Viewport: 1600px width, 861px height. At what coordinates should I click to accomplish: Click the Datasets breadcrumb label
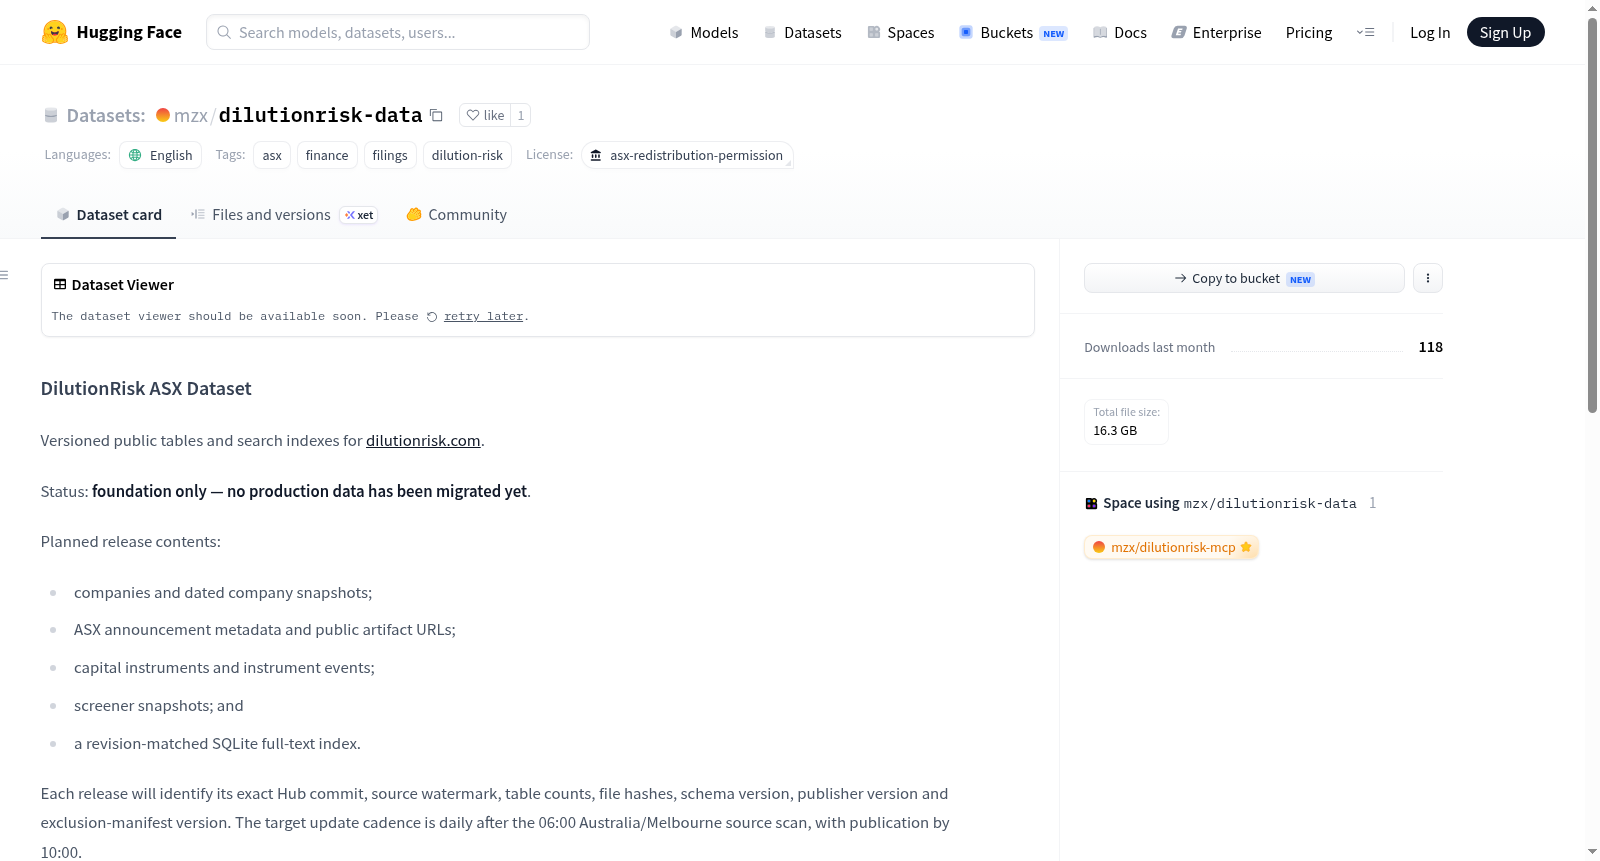click(106, 116)
